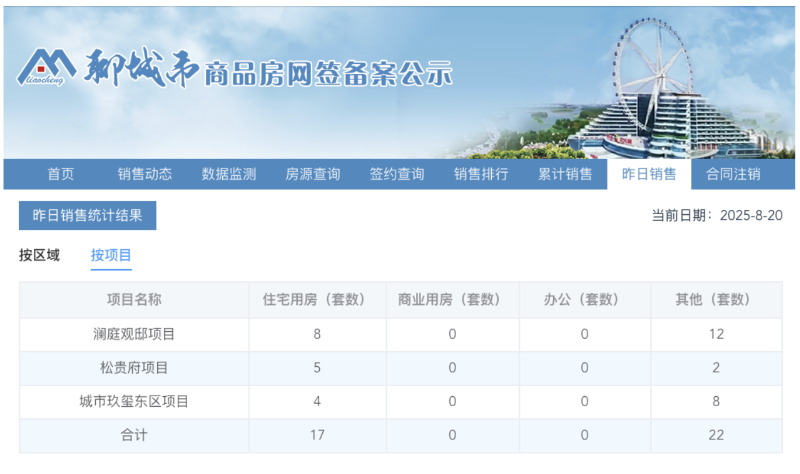Click the 昨日销售统计结果 button
This screenshot has width=800, height=474.
point(88,215)
